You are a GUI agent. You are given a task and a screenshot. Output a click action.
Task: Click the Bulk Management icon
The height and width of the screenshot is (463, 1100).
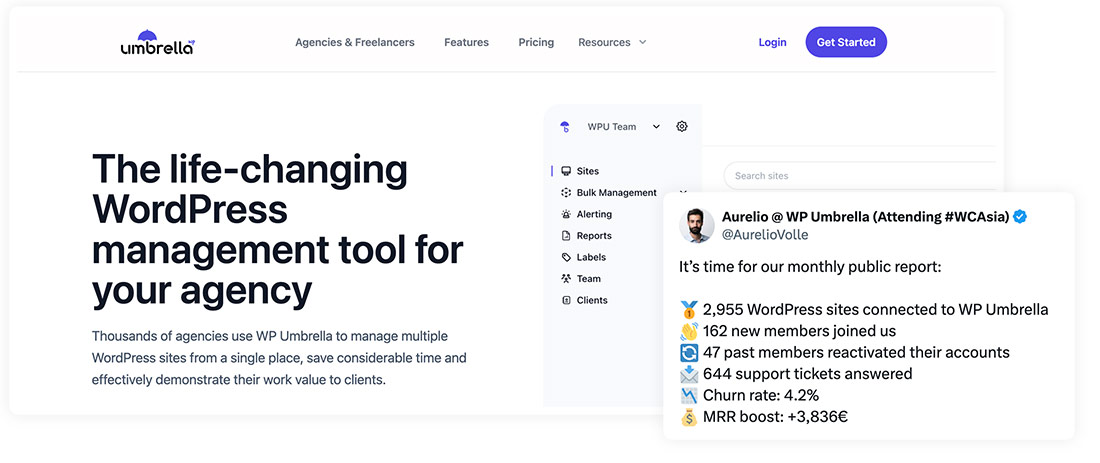[x=566, y=193]
